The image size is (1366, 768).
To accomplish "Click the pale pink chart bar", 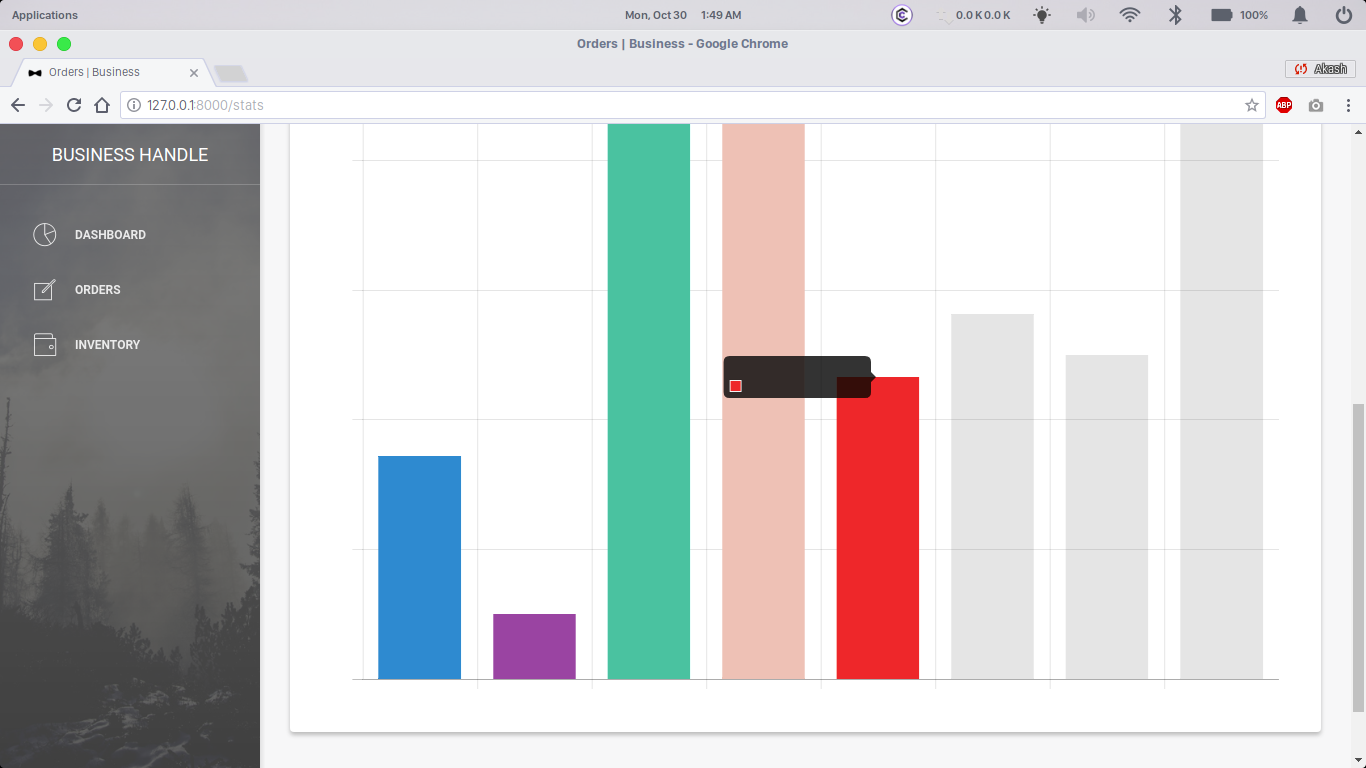I will (x=763, y=401).
